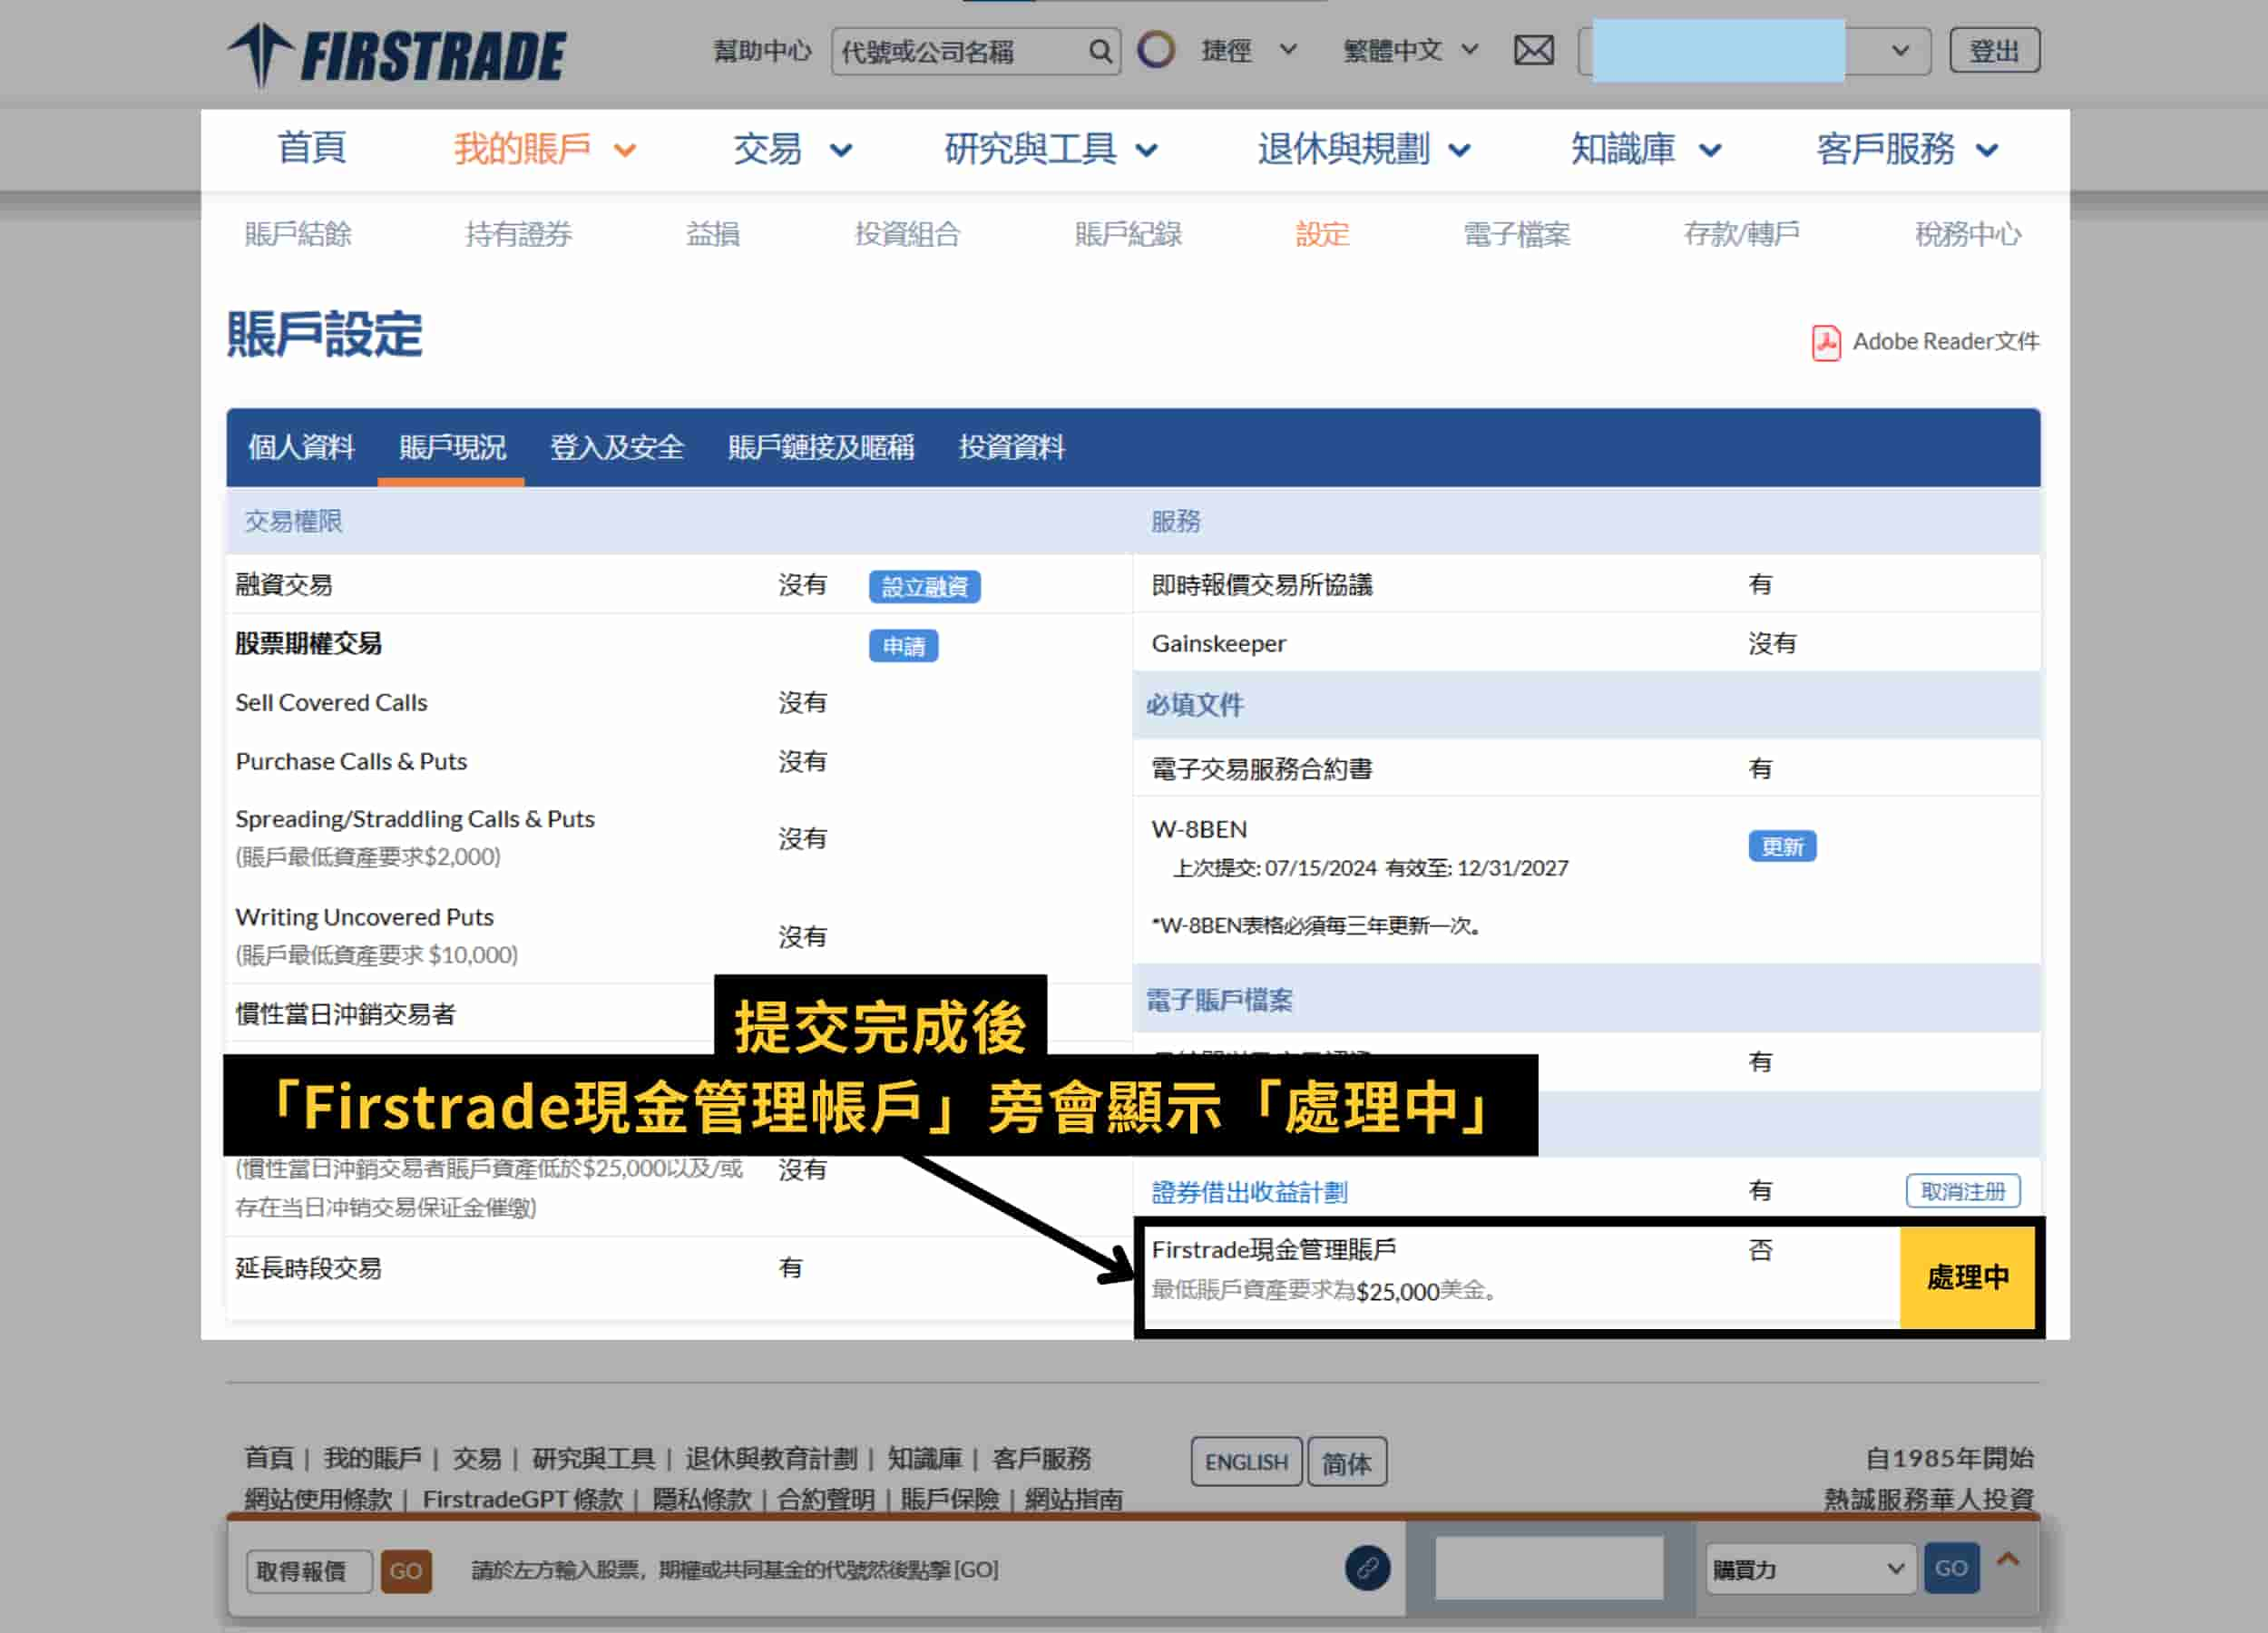Switch to the 賬戶現況 tab

(x=452, y=447)
